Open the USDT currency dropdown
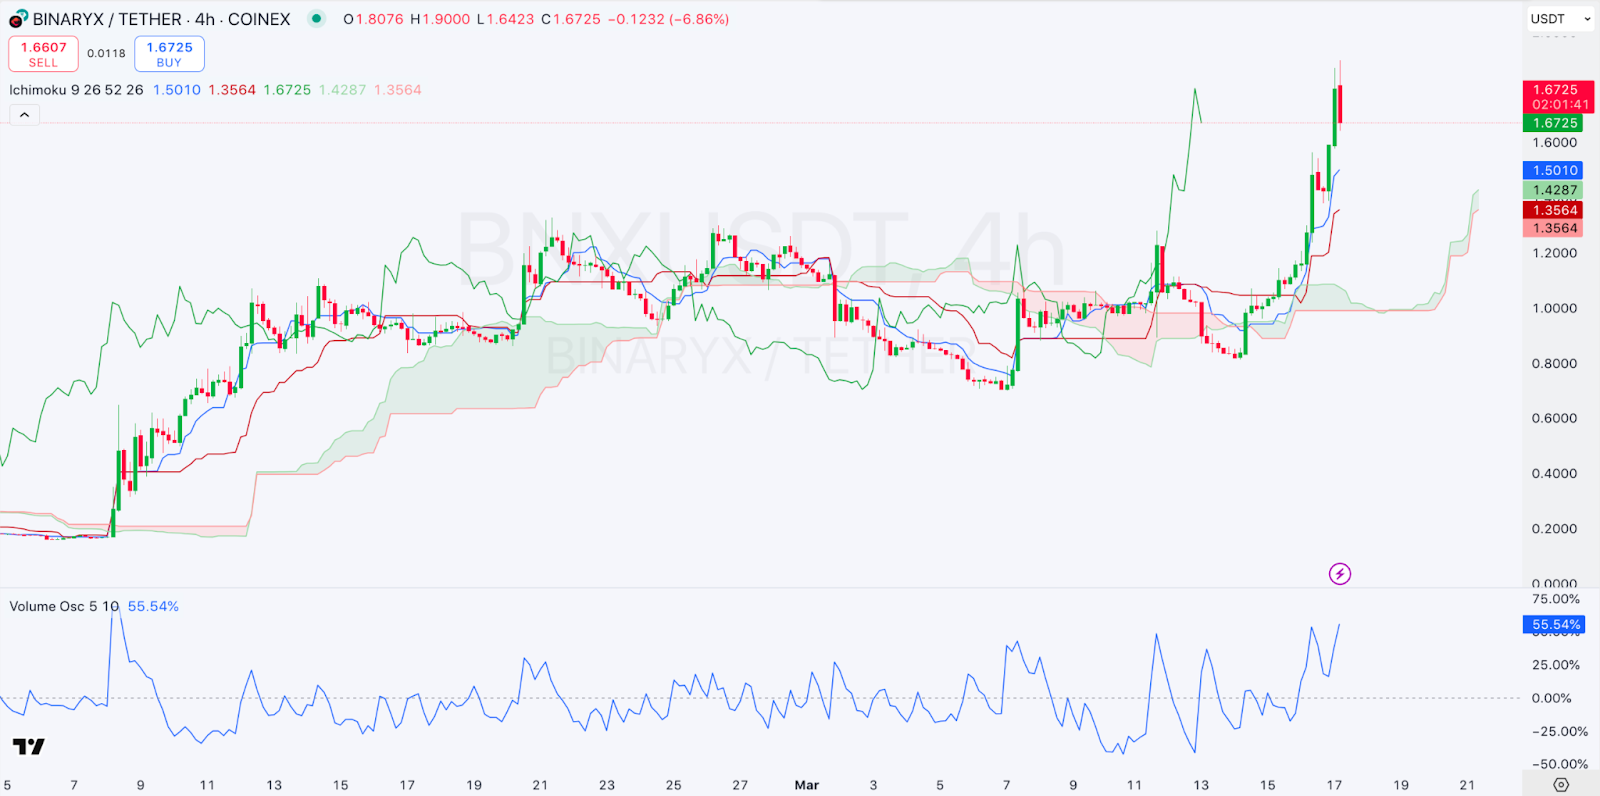Screen dimensions: 1600x796 click(x=1561, y=19)
